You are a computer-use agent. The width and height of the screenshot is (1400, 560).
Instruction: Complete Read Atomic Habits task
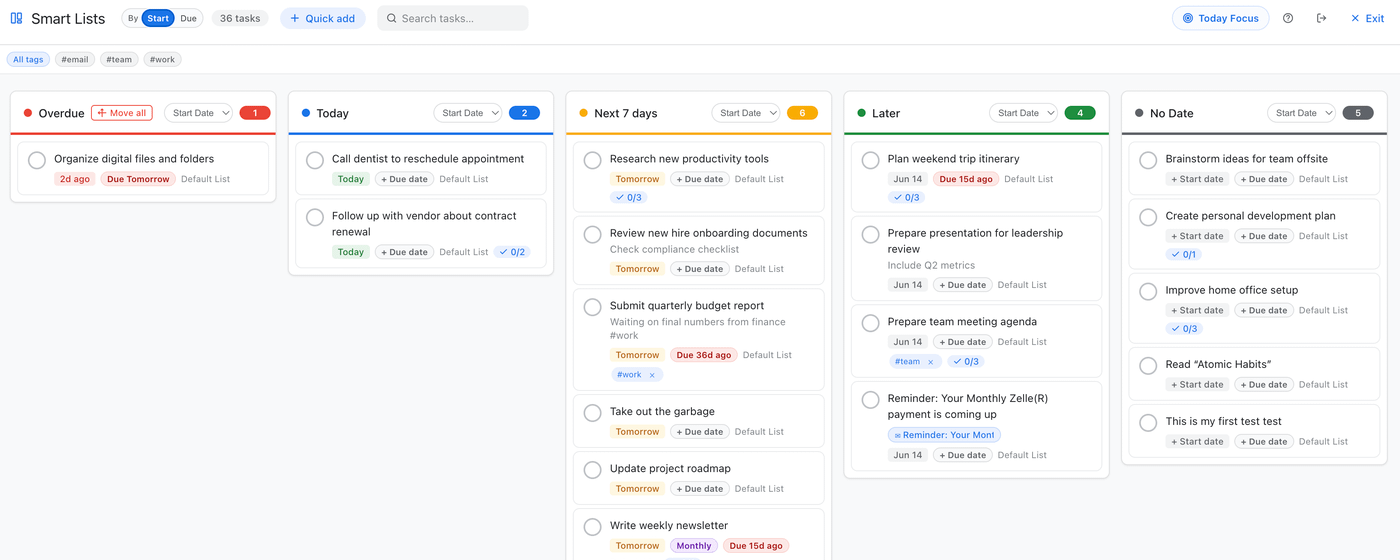(x=1149, y=366)
